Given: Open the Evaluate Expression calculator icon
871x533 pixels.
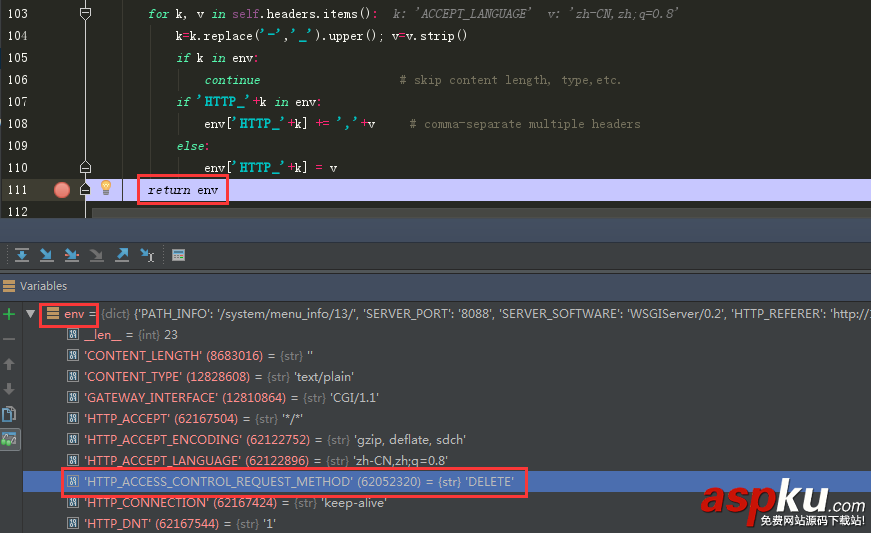Looking at the screenshot, I should [178, 255].
